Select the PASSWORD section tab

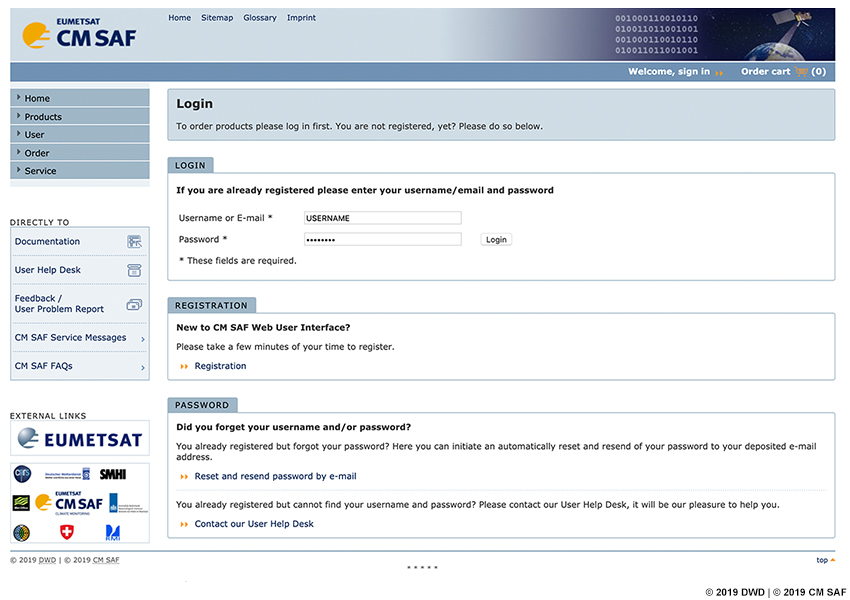[202, 405]
